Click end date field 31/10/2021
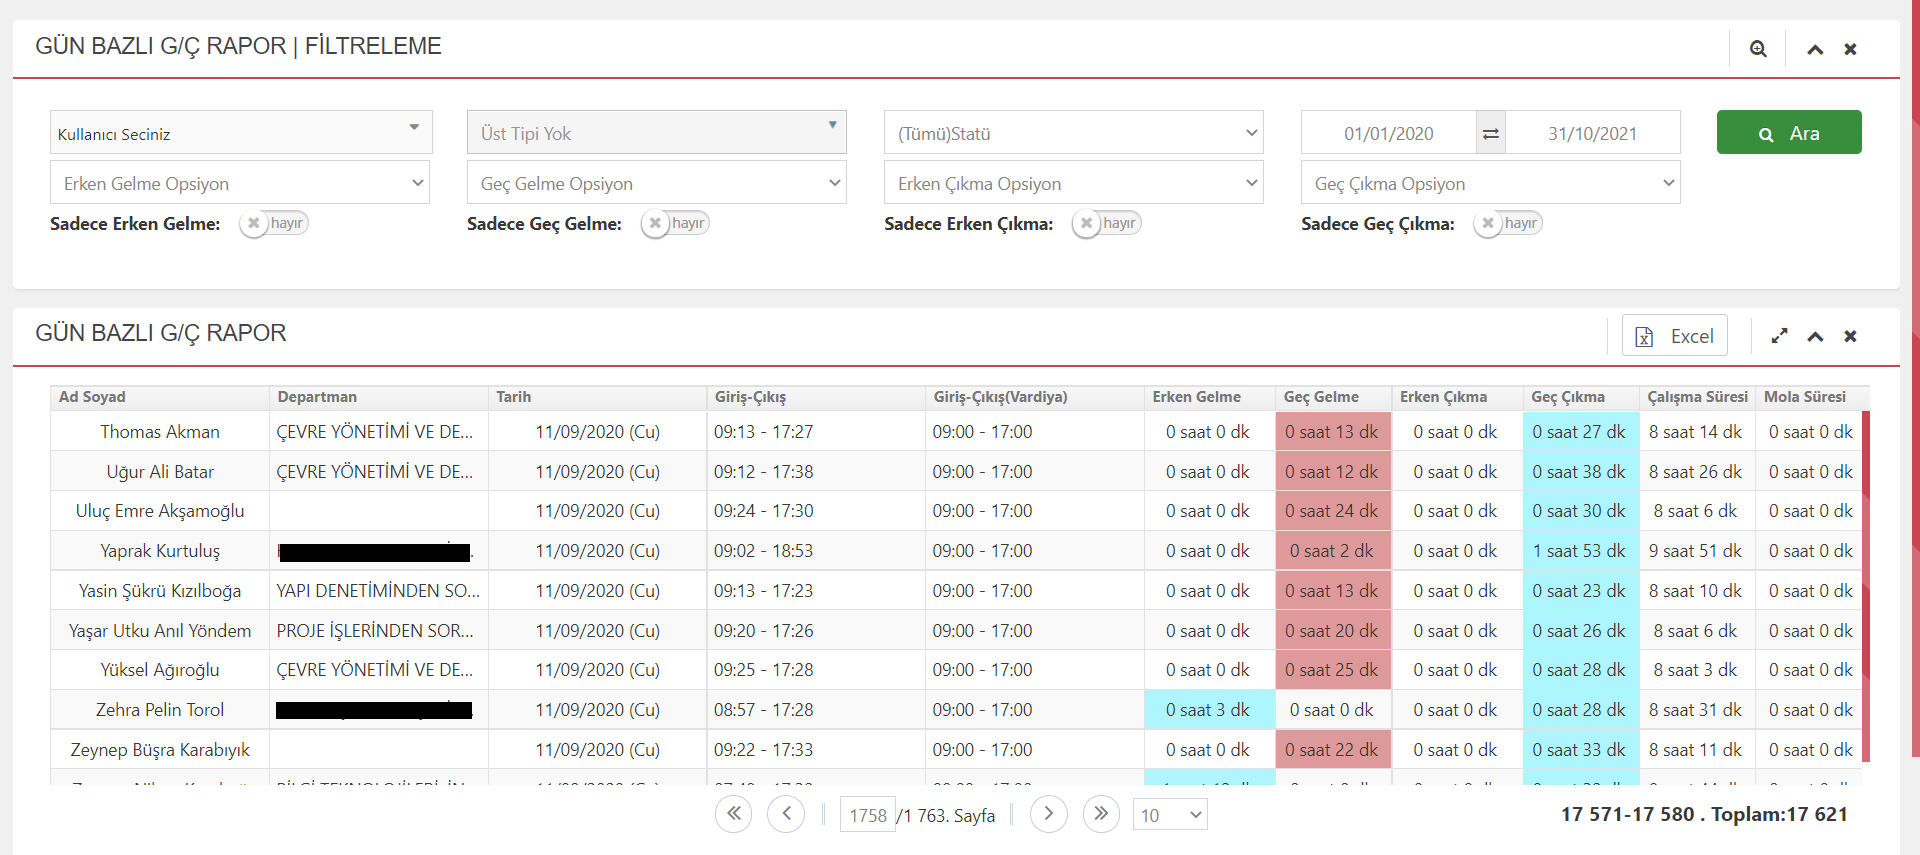1920x855 pixels. coord(1593,133)
